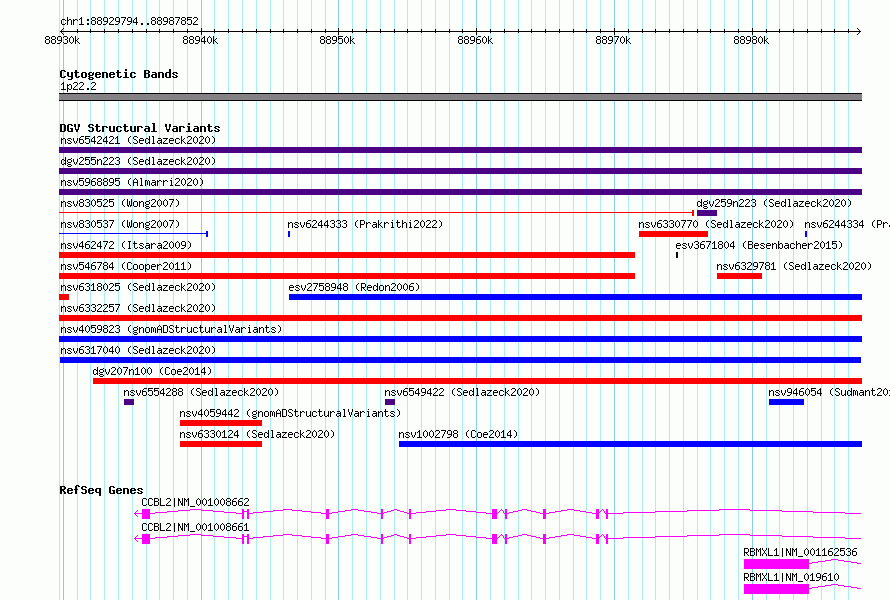This screenshot has height=600, width=890.
Task: Select the red nsv6330770 variant bar
Action: click(673, 234)
